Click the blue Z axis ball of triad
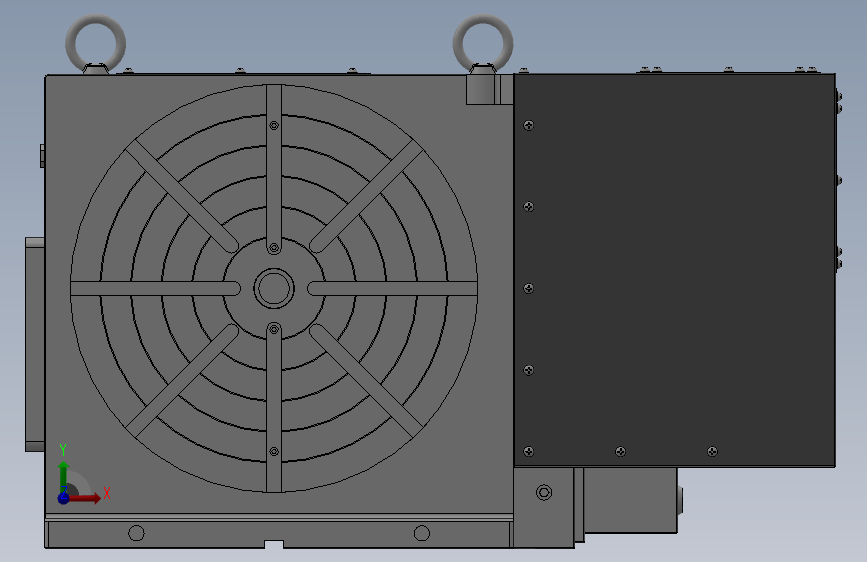 click(64, 498)
